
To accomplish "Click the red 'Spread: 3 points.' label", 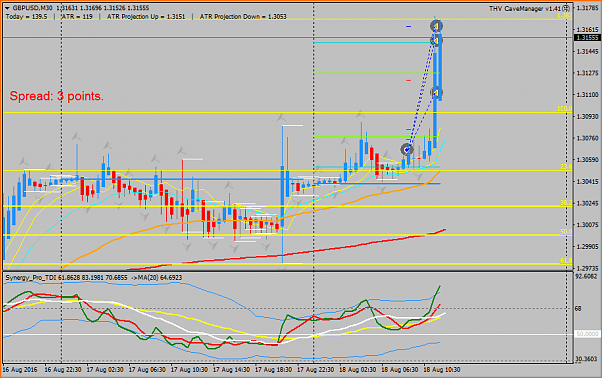I will click(x=56, y=96).
